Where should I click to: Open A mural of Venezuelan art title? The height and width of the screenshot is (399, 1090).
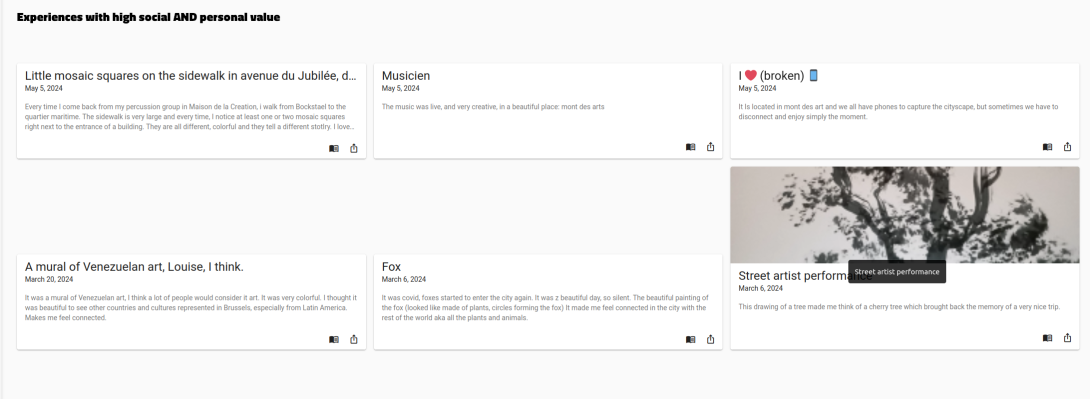pyautogui.click(x=134, y=267)
